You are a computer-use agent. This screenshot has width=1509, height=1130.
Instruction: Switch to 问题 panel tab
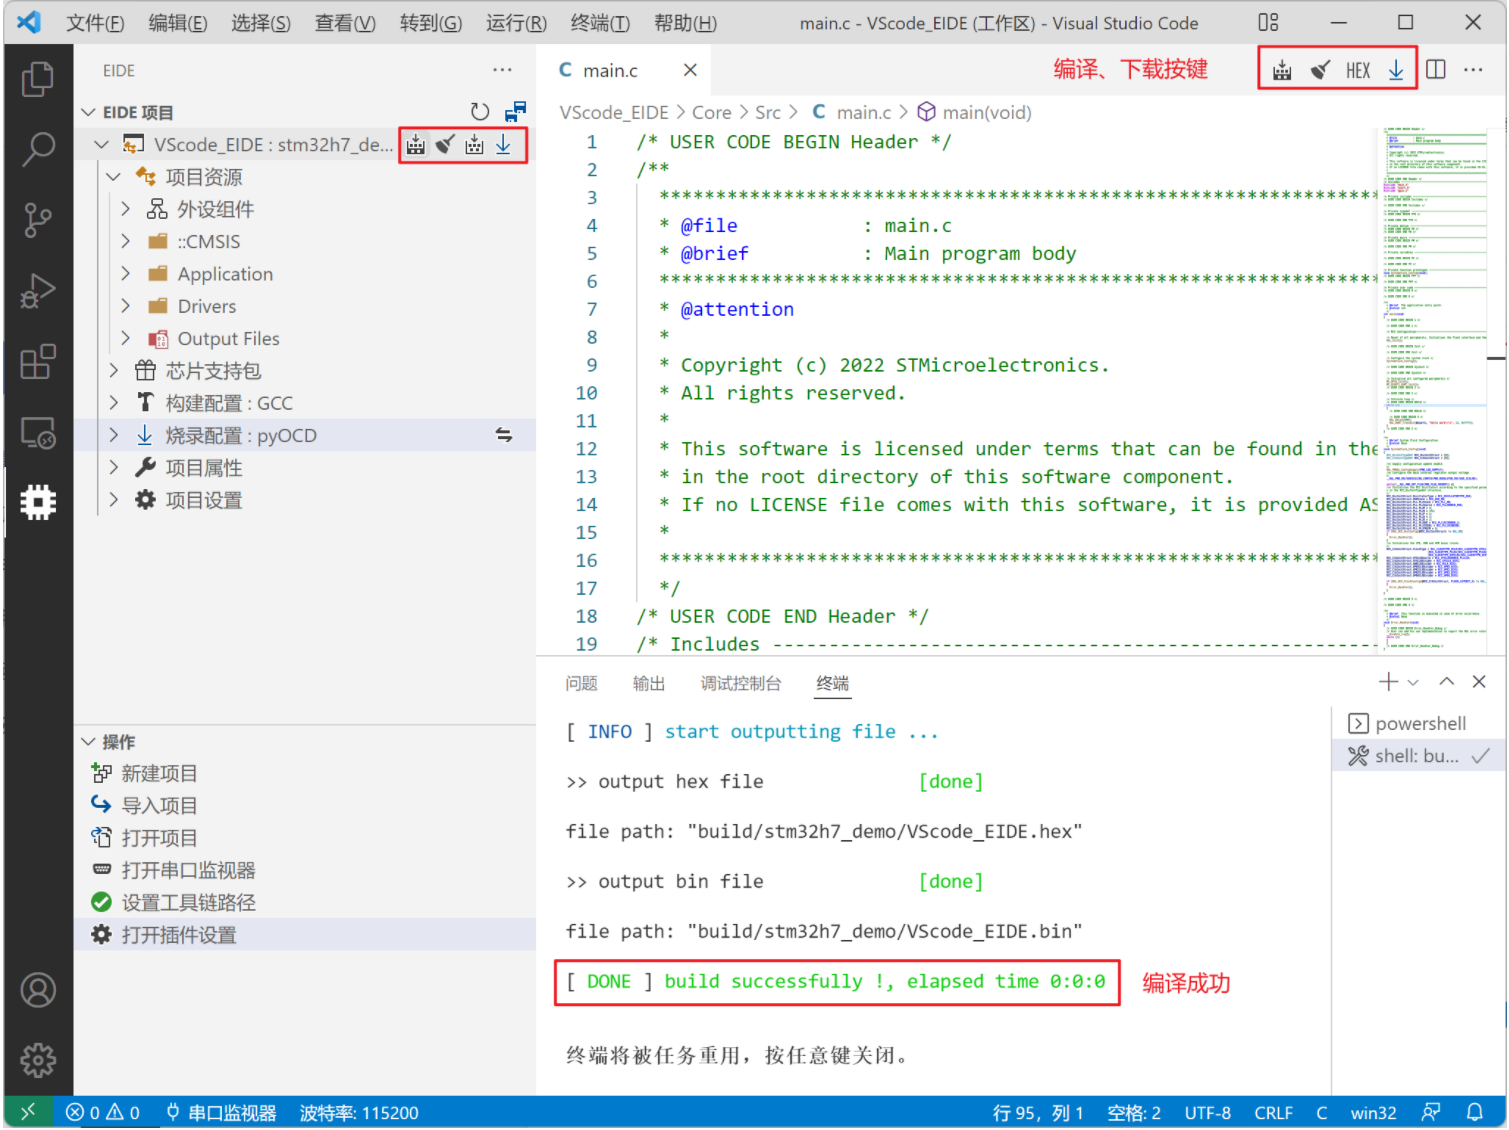581,683
